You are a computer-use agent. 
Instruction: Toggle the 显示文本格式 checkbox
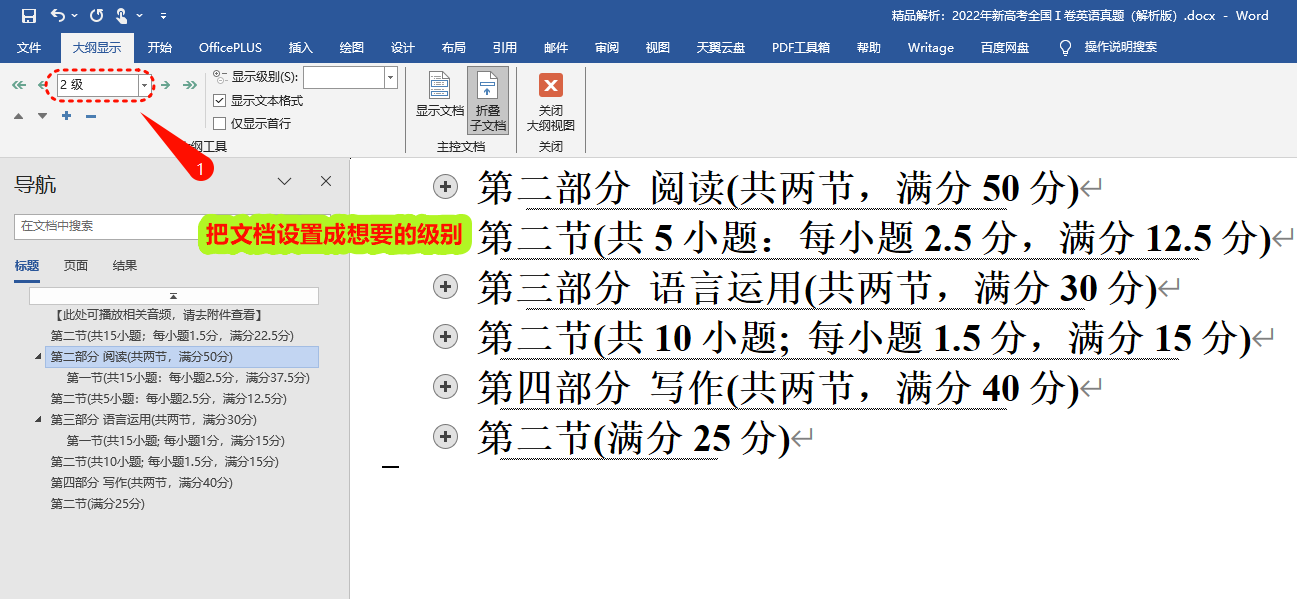pyautogui.click(x=220, y=100)
